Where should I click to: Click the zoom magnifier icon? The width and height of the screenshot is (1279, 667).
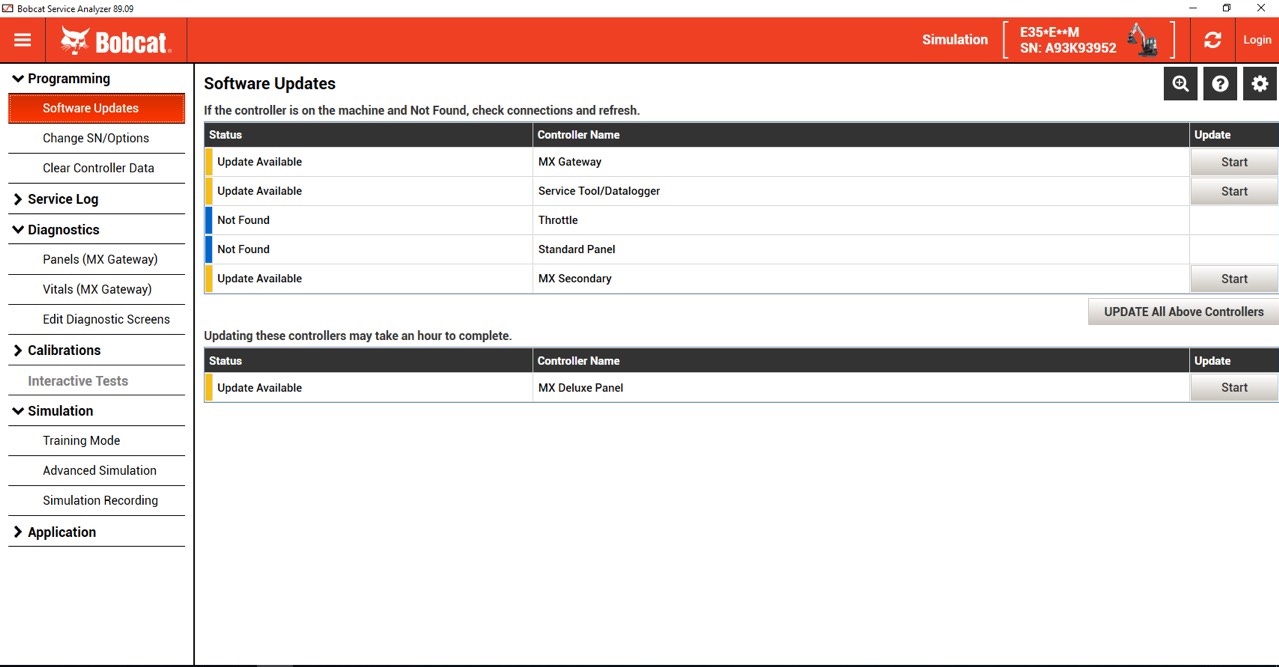1181,84
